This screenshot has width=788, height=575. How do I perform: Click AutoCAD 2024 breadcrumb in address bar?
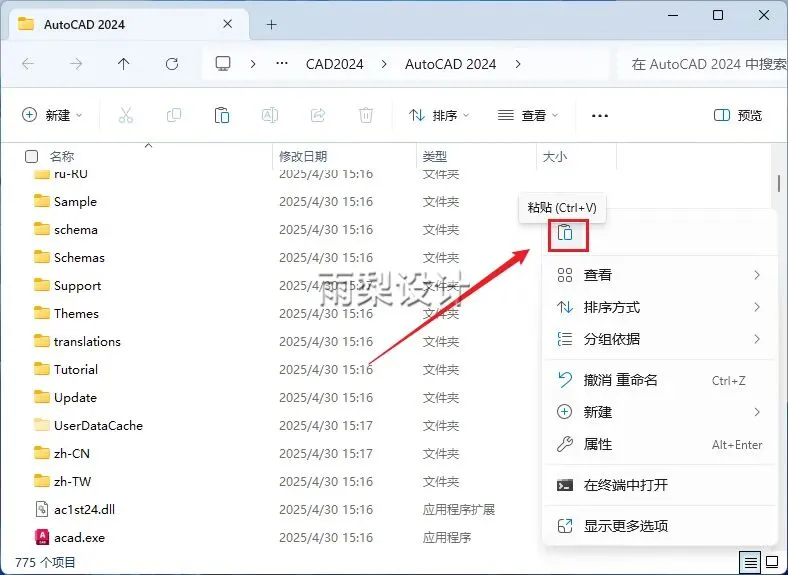(x=450, y=64)
